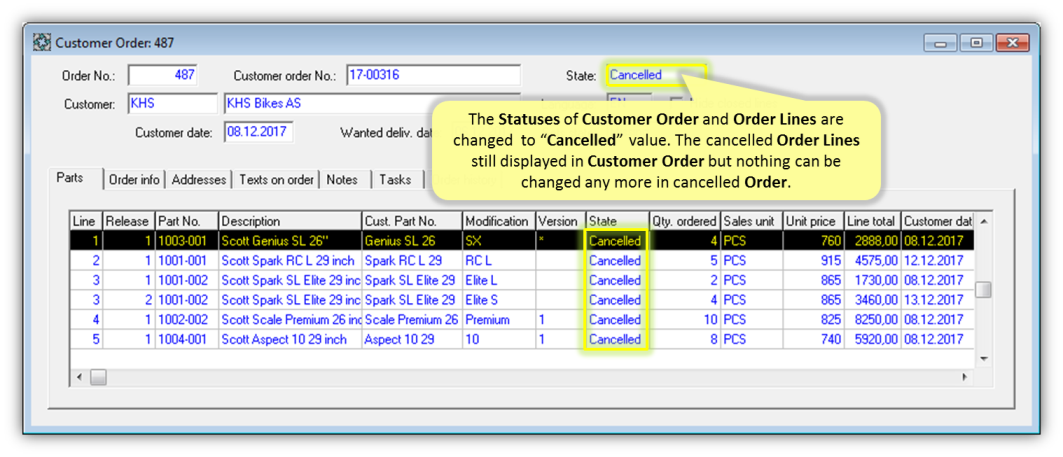1063x457 pixels.
Task: Maximize the Customer Order window
Action: coord(976,43)
